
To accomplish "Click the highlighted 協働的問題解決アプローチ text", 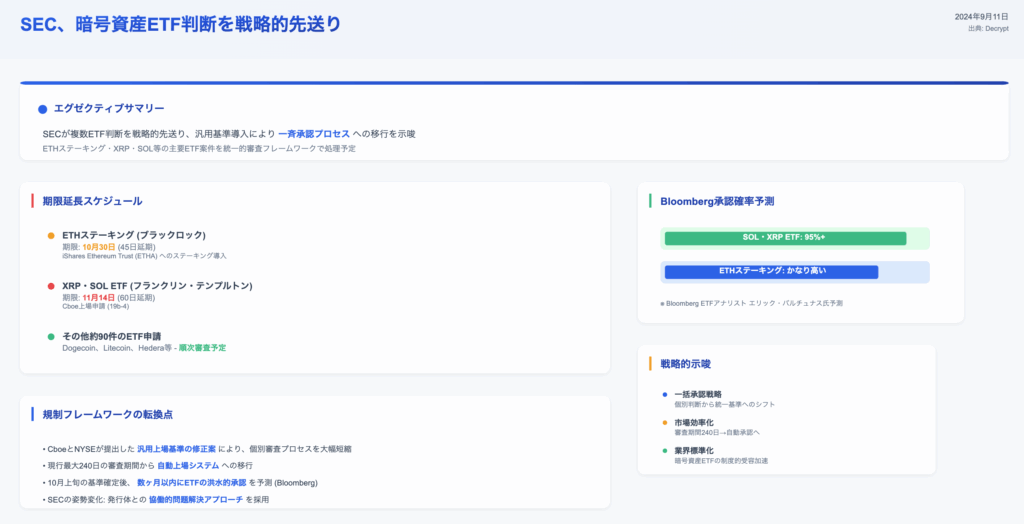I will point(196,500).
